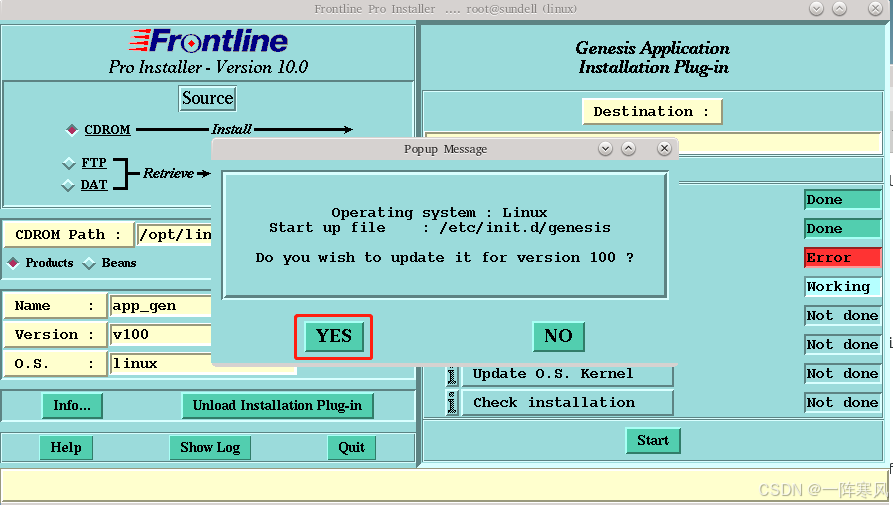Close the Popup Message dialog

pyautogui.click(x=664, y=149)
